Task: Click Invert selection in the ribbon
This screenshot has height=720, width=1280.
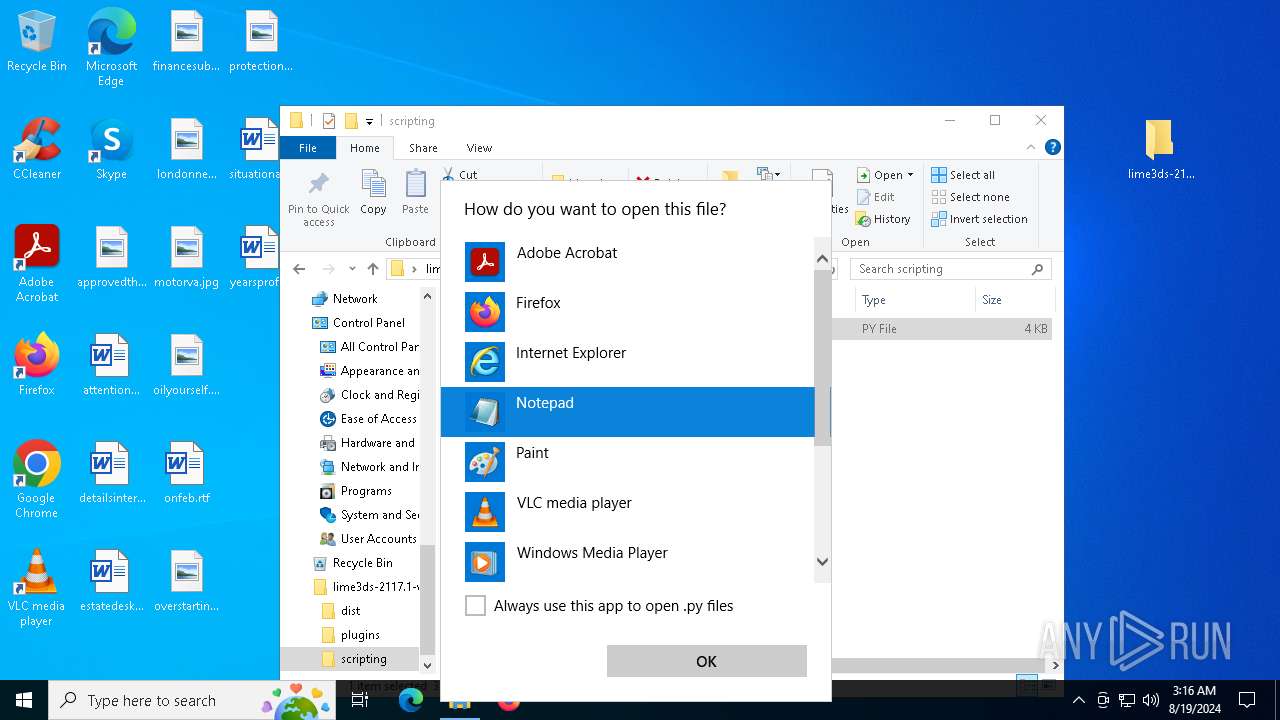Action: (x=979, y=219)
